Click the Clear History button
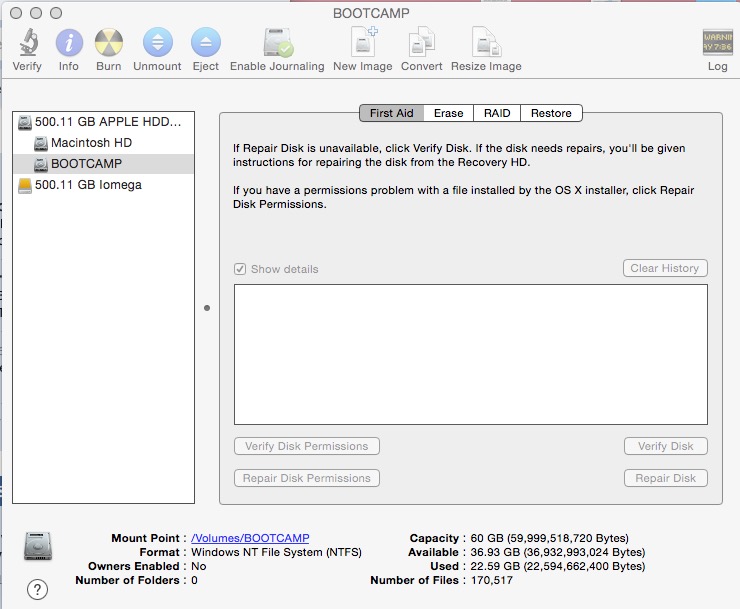 (665, 268)
